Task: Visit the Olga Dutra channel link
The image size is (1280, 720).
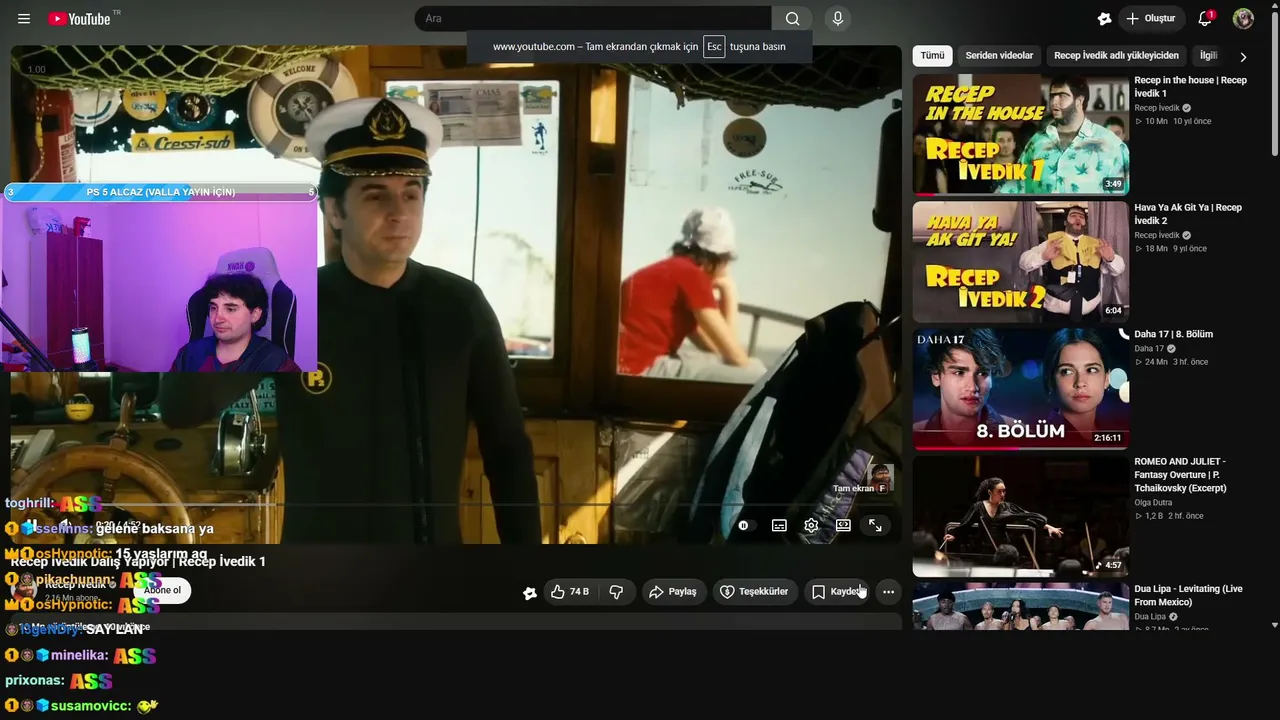Action: click(1153, 503)
